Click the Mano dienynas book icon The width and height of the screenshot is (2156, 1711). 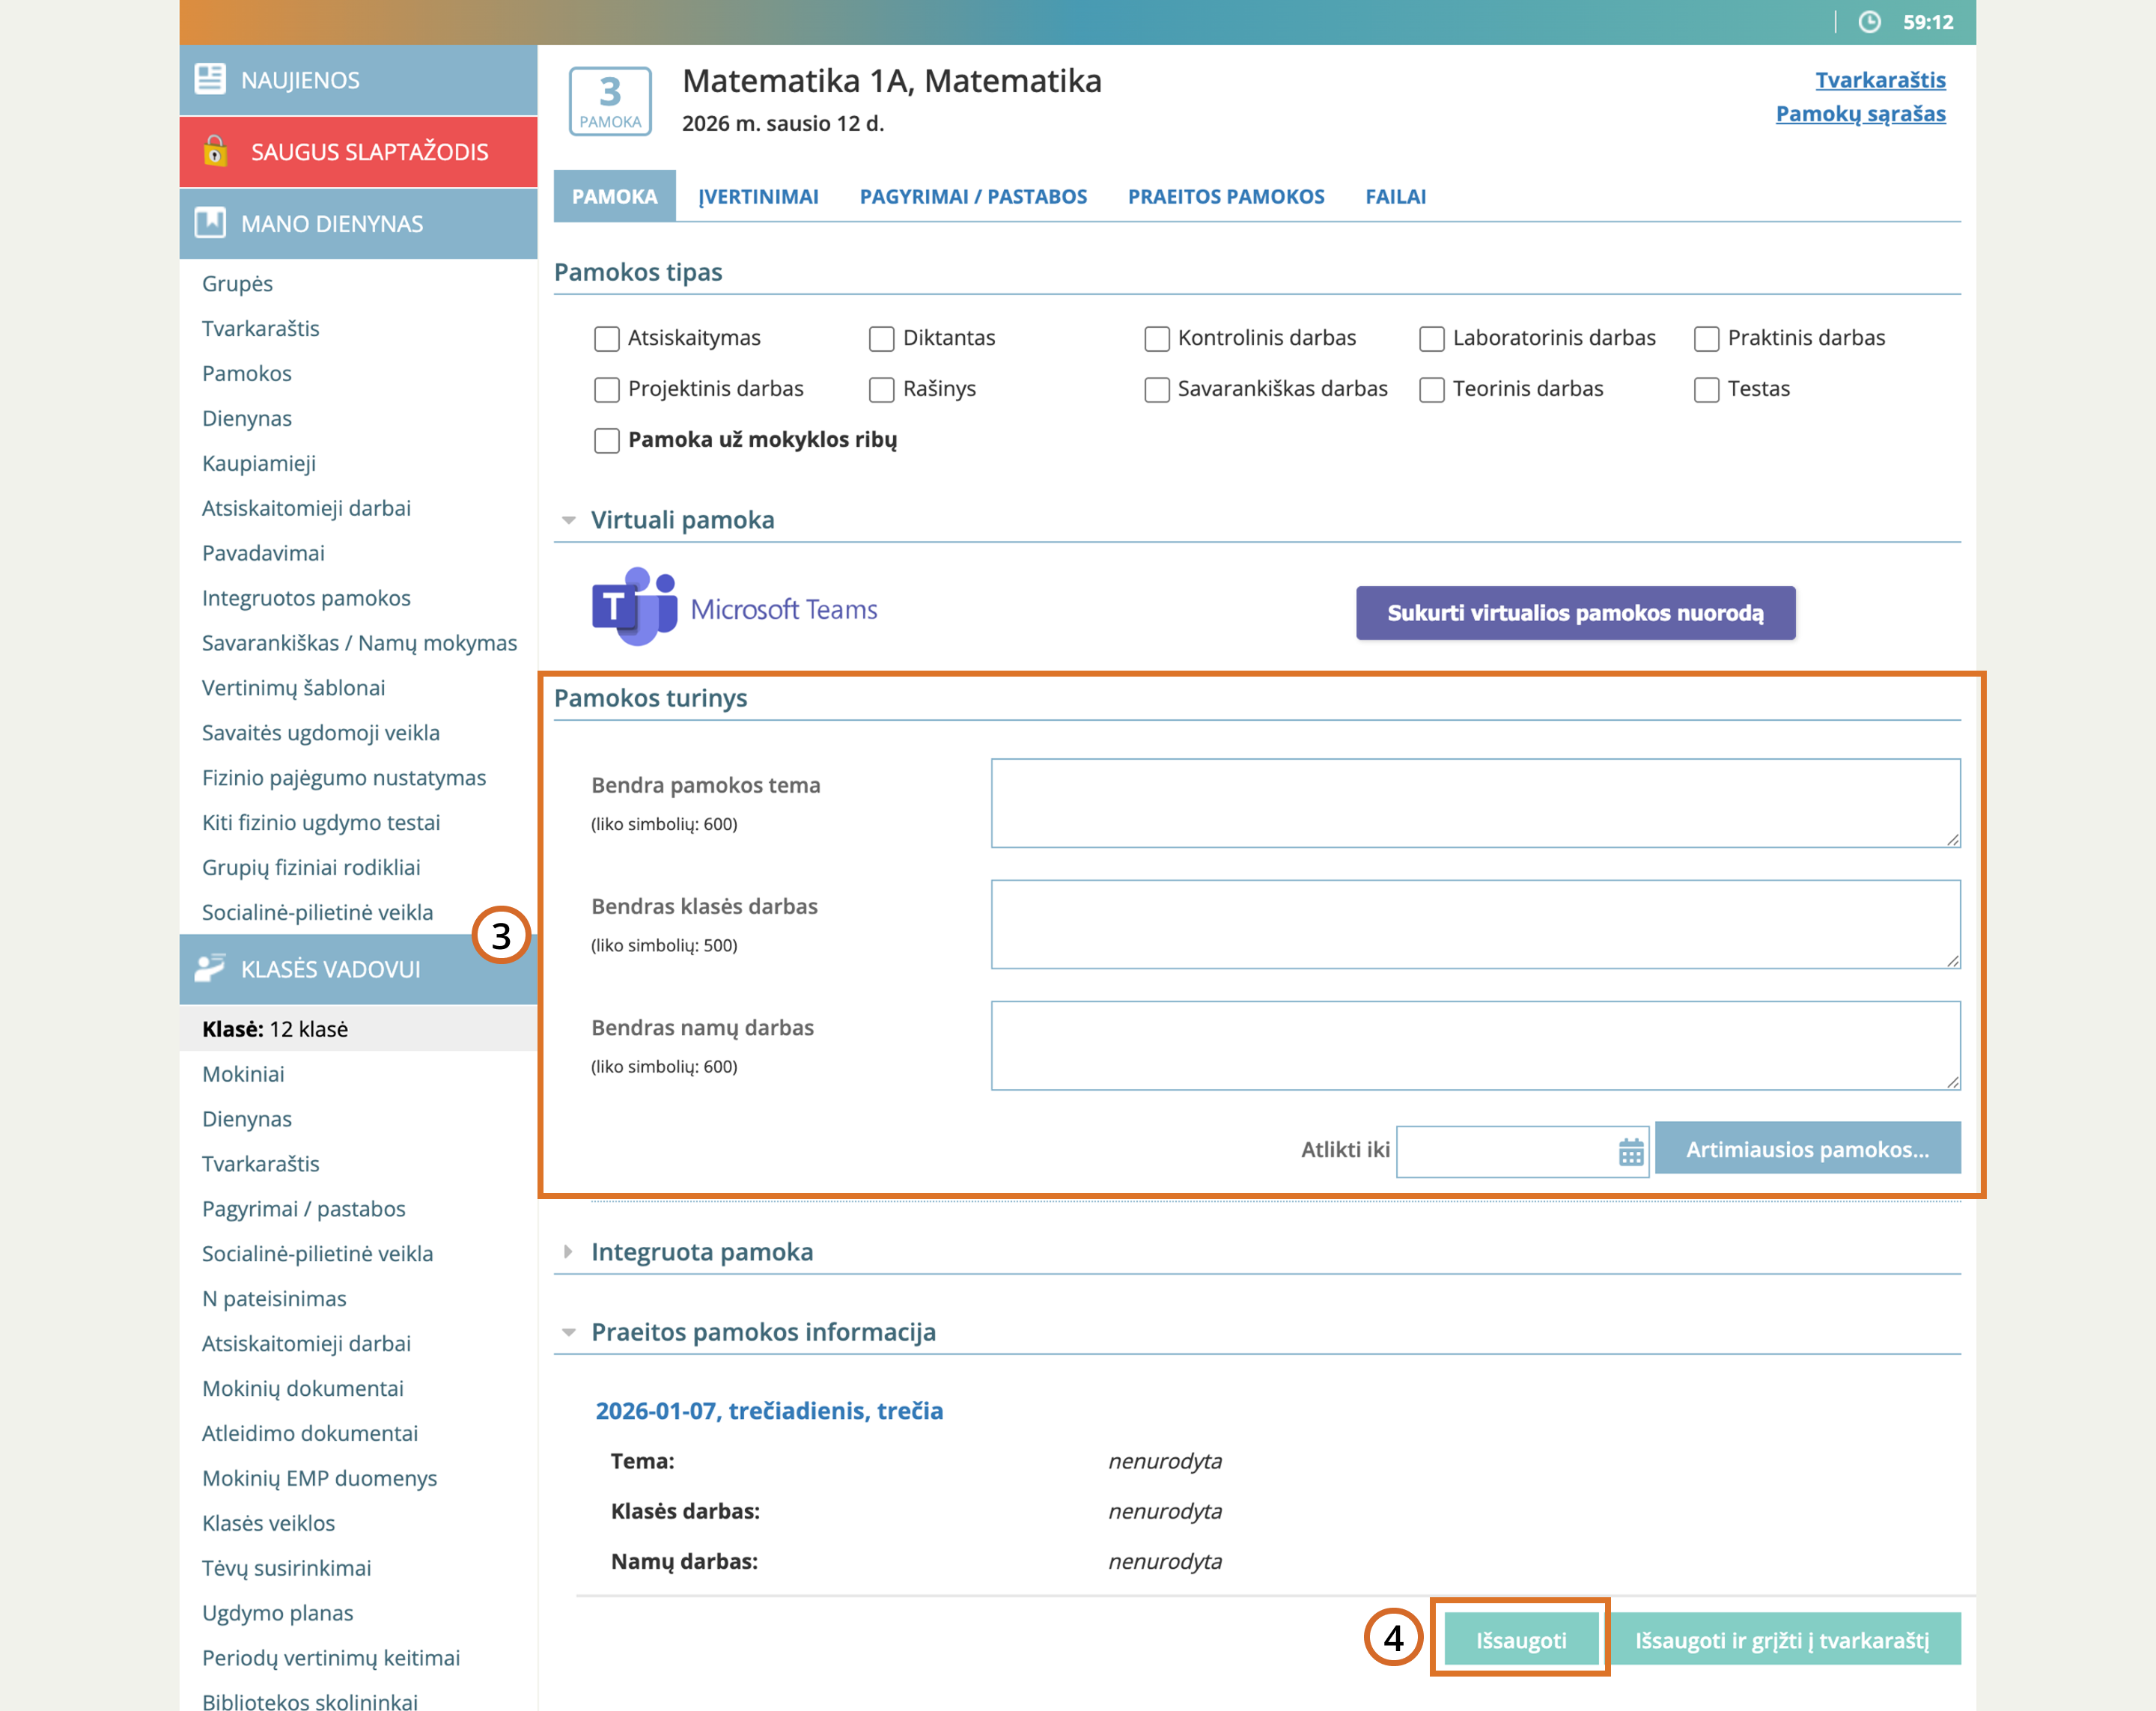pyautogui.click(x=210, y=223)
